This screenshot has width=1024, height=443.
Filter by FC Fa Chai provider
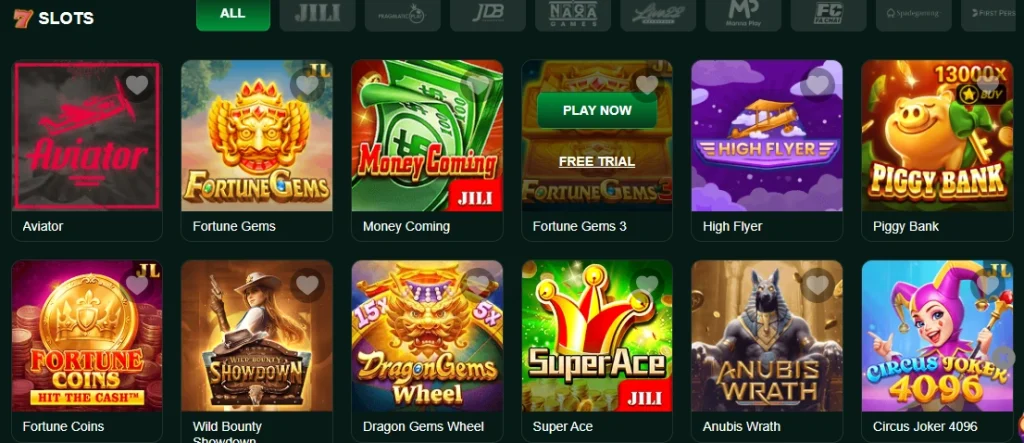point(828,14)
